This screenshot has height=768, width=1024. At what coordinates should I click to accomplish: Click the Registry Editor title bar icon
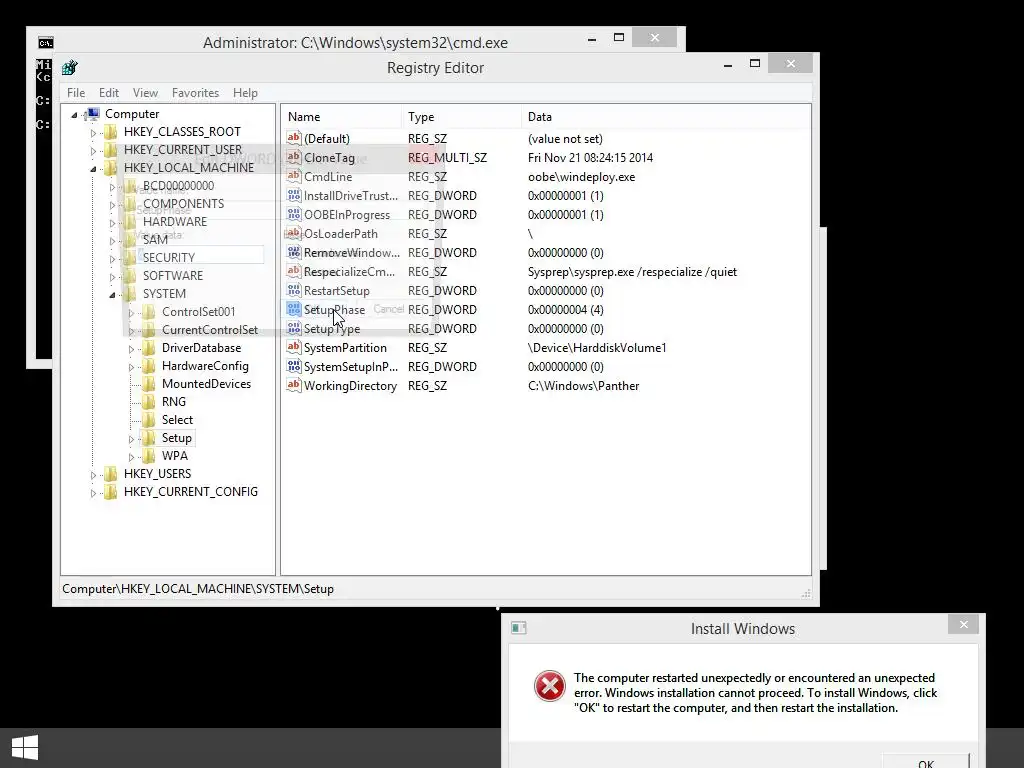click(x=69, y=67)
